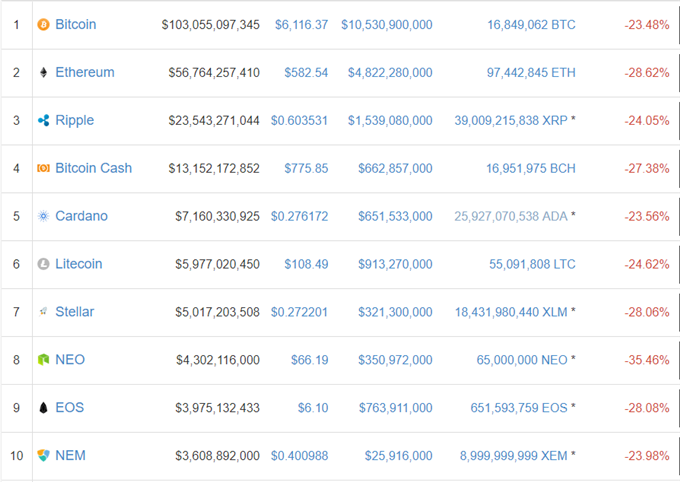Click the black EOS logo icon
The height and width of the screenshot is (482, 680).
click(43, 407)
